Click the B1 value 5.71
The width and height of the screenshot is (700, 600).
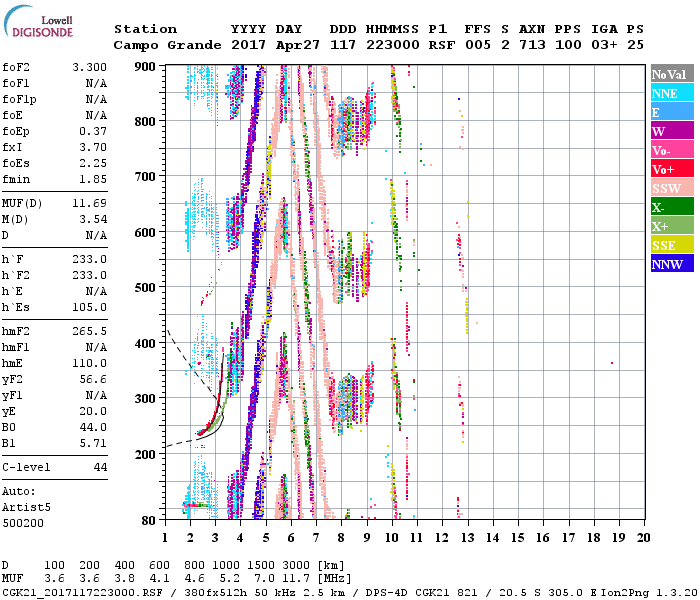click(93, 444)
